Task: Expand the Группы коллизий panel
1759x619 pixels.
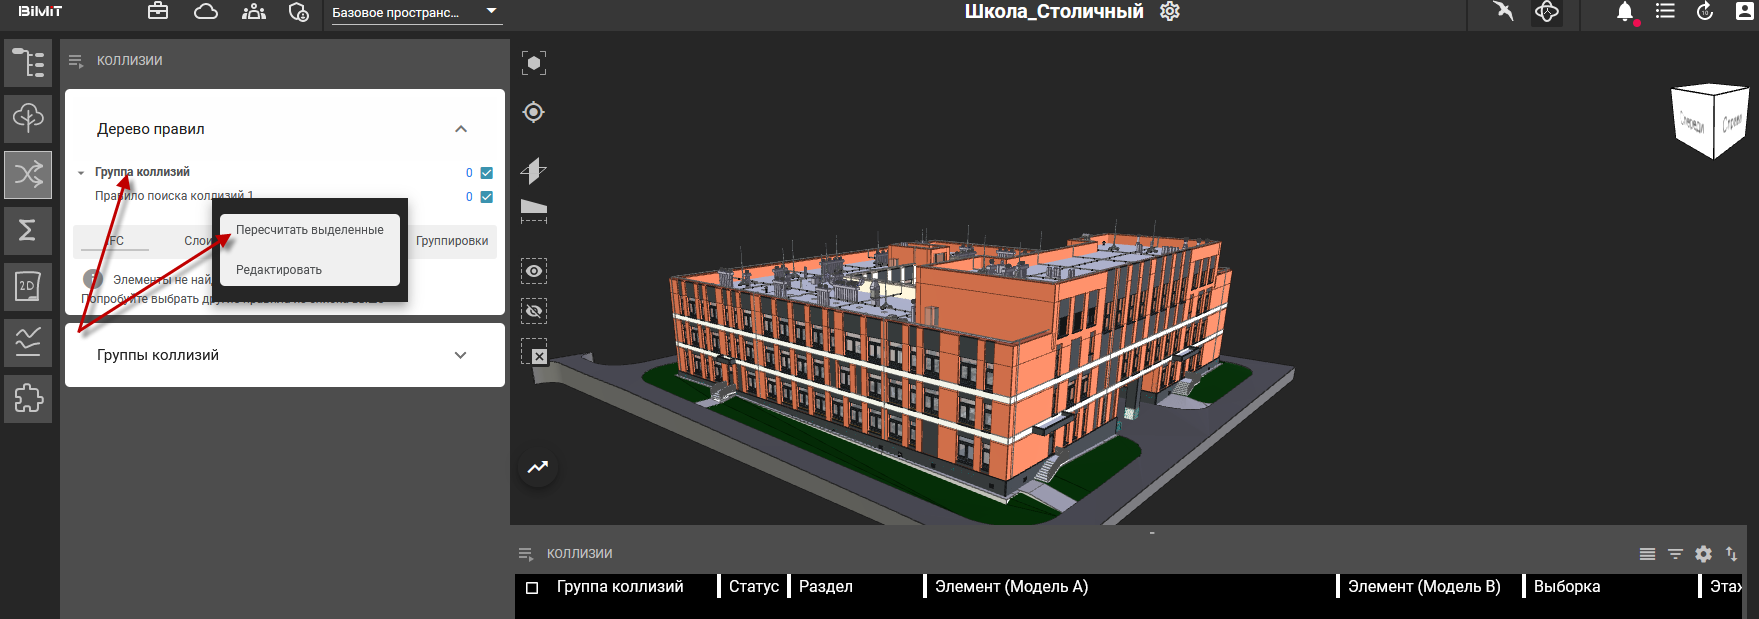Action: click(x=460, y=355)
